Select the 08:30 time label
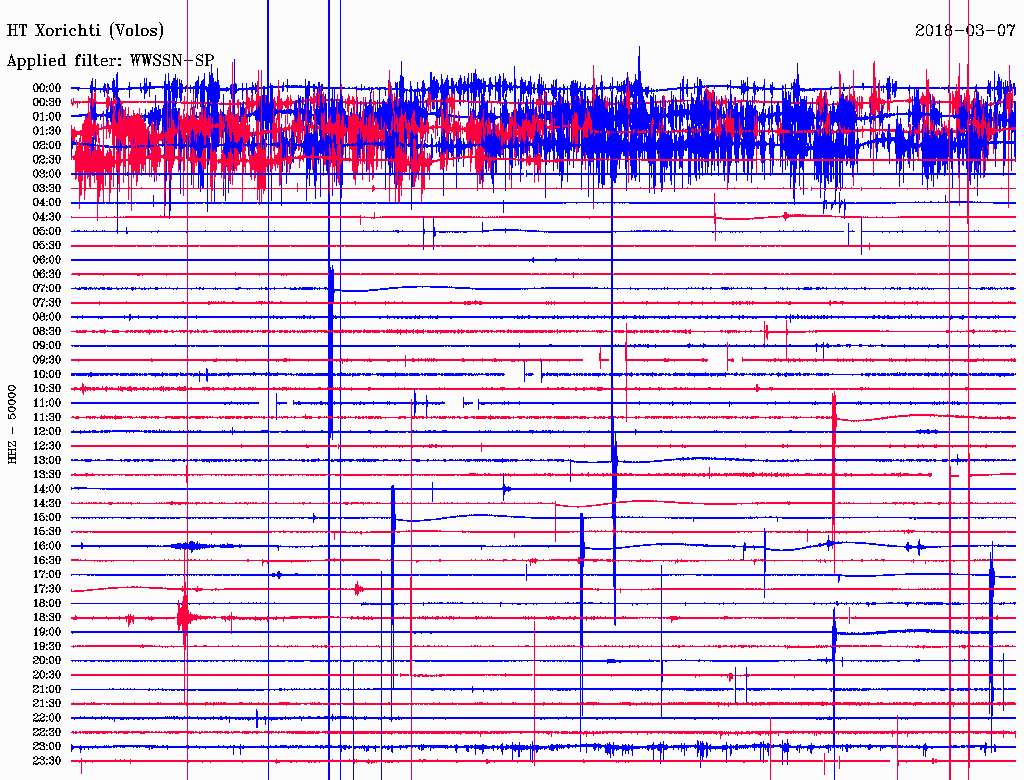 pos(47,331)
